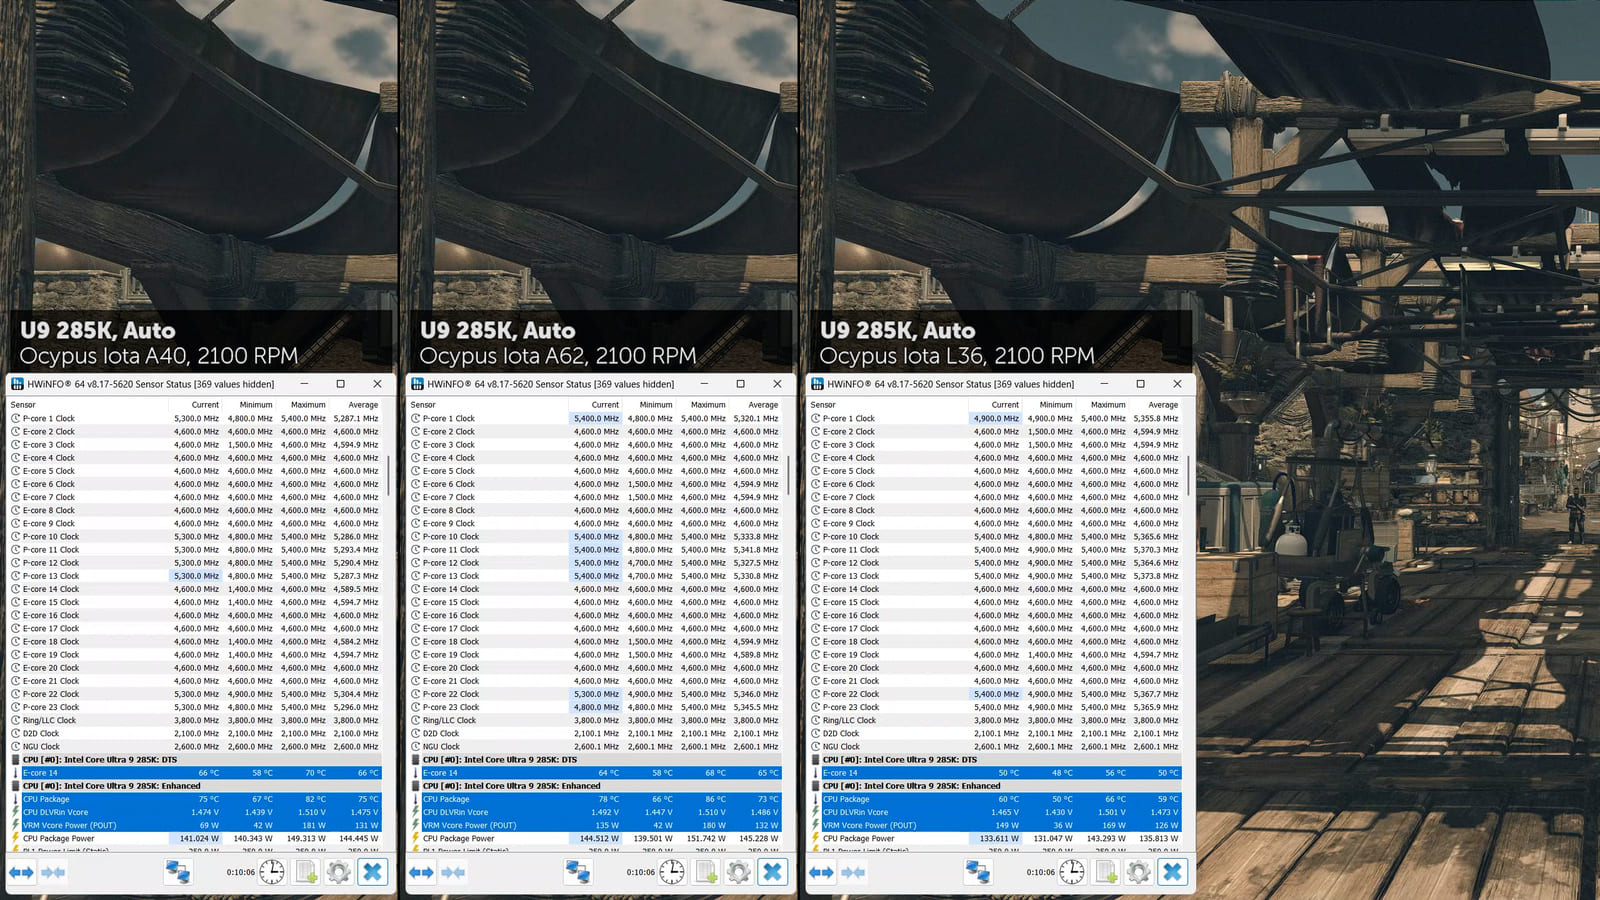Image resolution: width=1600 pixels, height=900 pixels.
Task: Open sensor settings gear in Iota A40 window
Action: pos(338,872)
